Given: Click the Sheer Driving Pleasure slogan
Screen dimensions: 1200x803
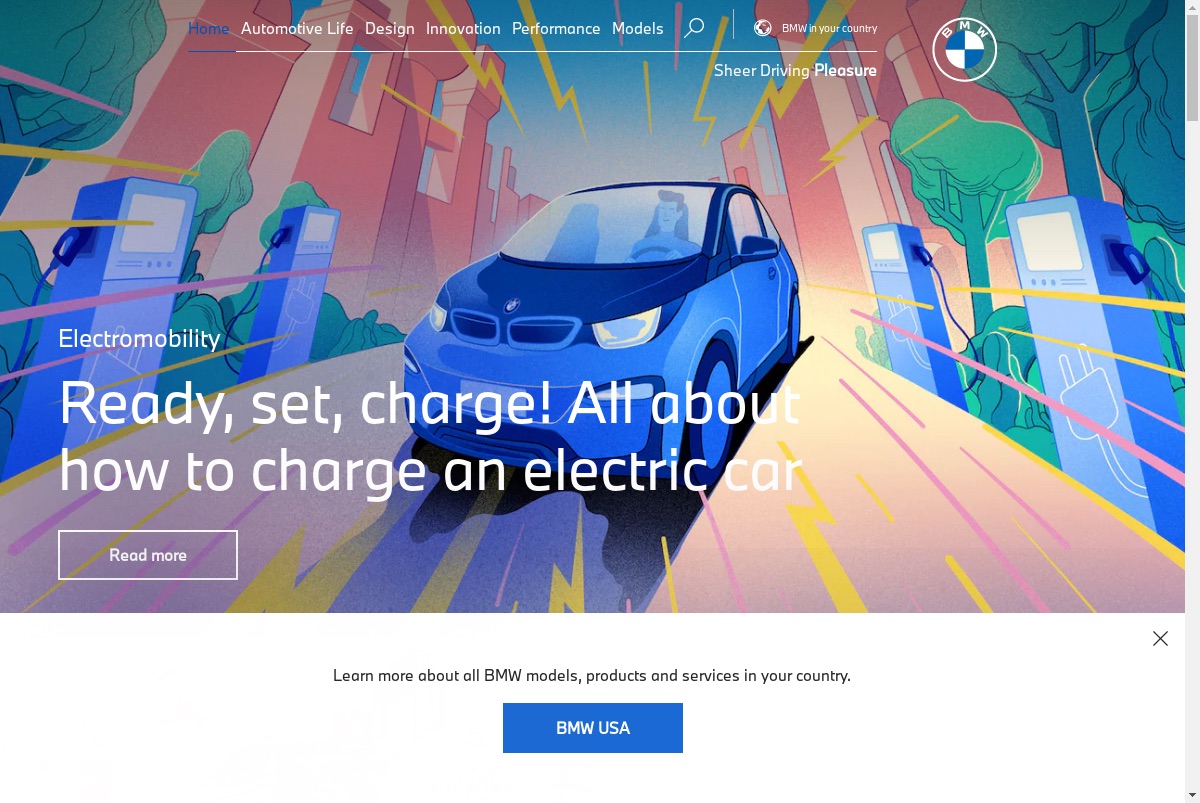Looking at the screenshot, I should tap(795, 70).
